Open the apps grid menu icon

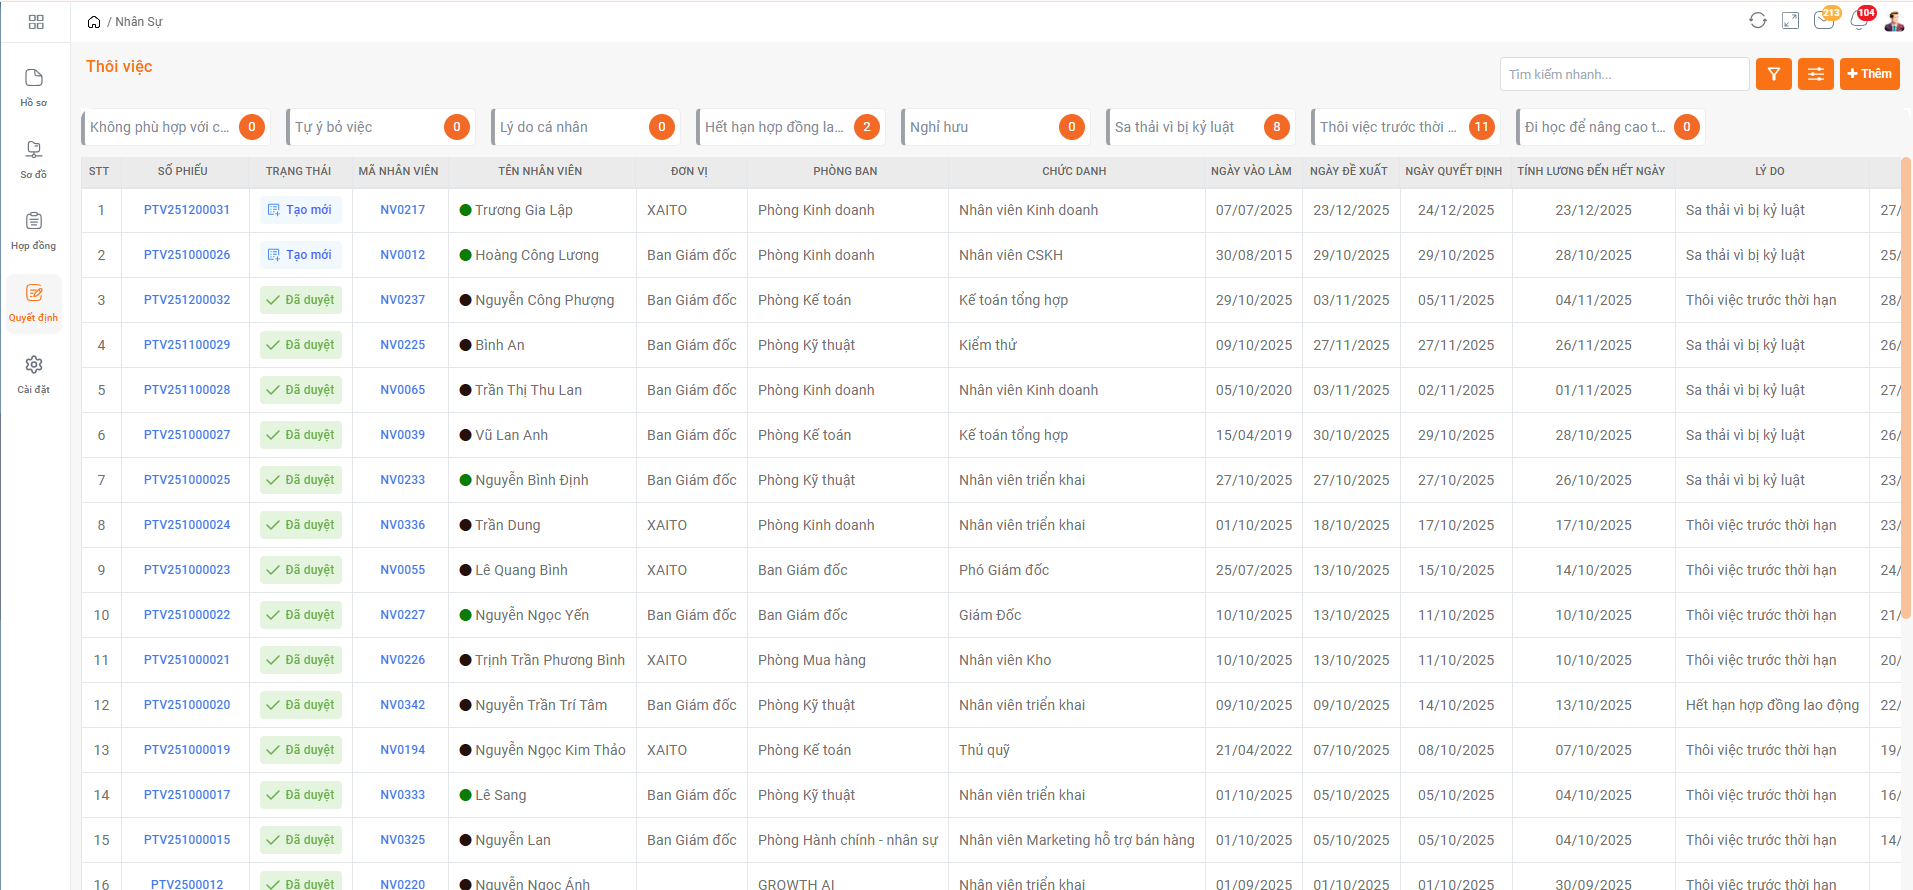36,22
